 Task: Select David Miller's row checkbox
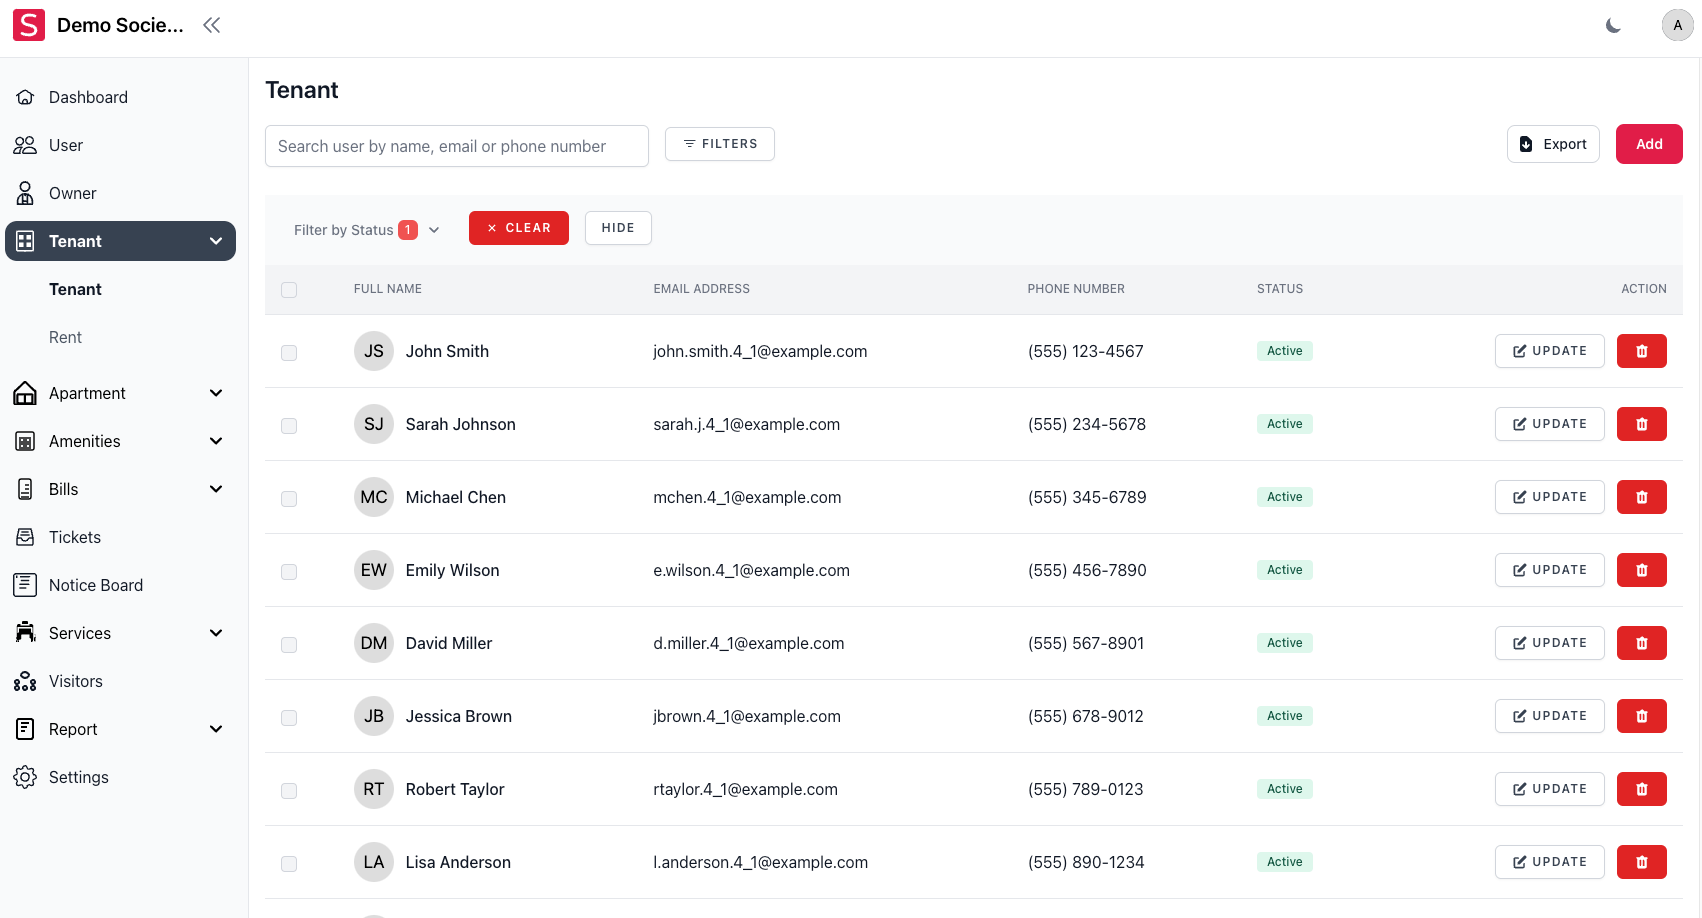289,645
